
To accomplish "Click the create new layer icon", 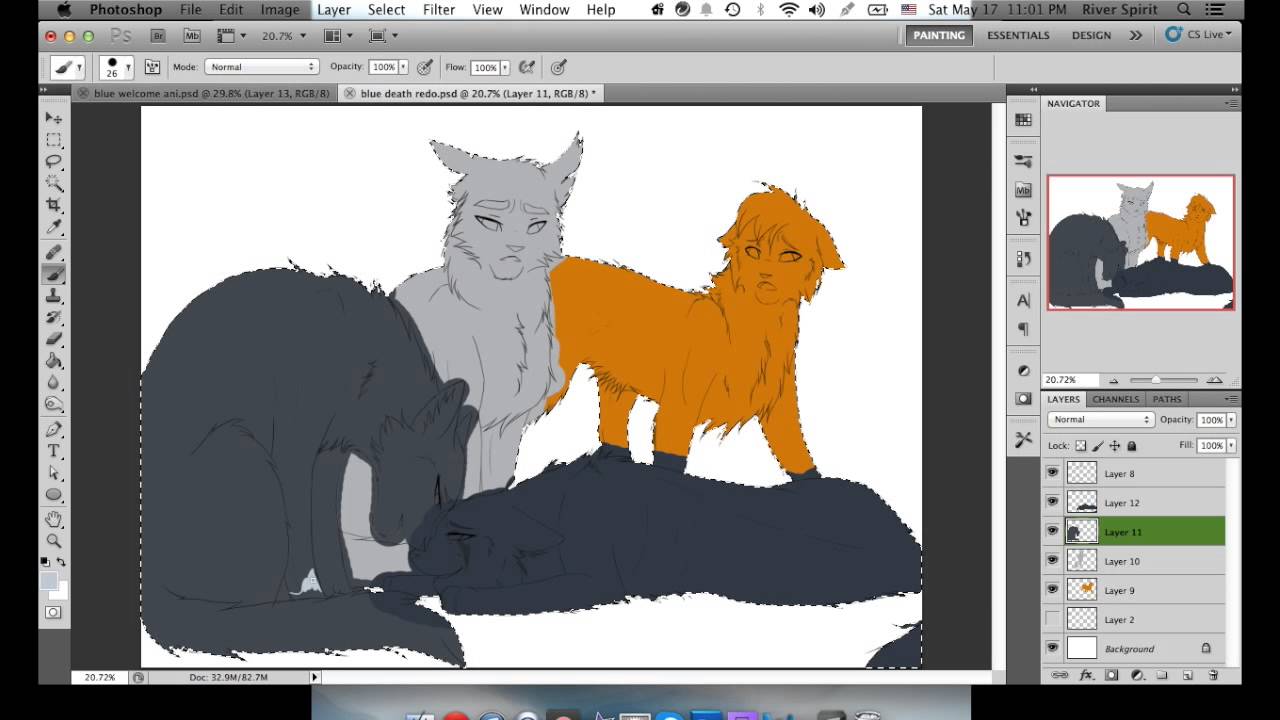I will [1188, 676].
